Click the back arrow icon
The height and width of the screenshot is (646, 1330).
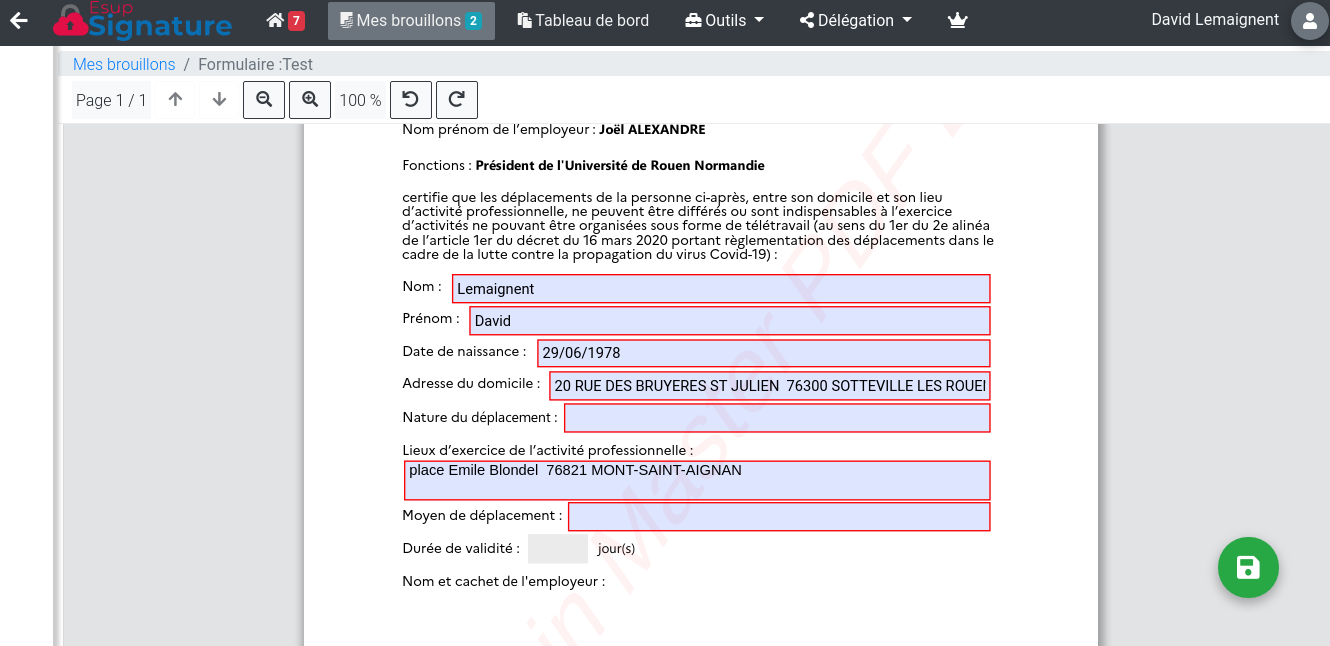tap(18, 21)
